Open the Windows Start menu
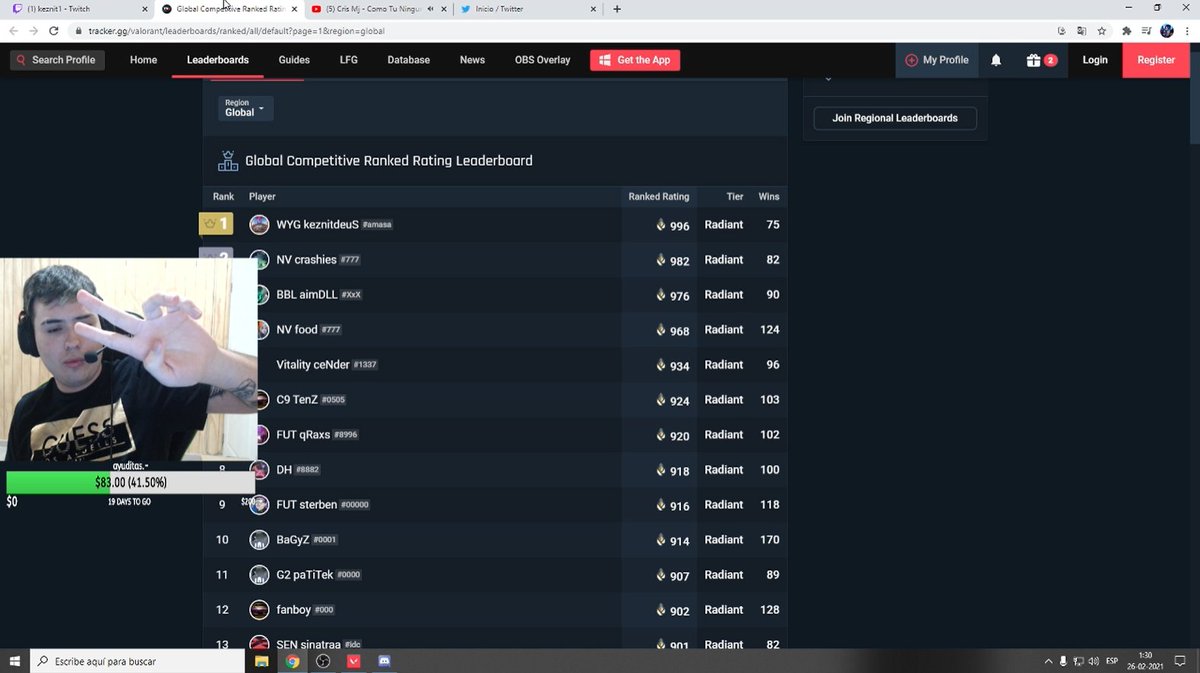The height and width of the screenshot is (673, 1200). click(x=15, y=661)
